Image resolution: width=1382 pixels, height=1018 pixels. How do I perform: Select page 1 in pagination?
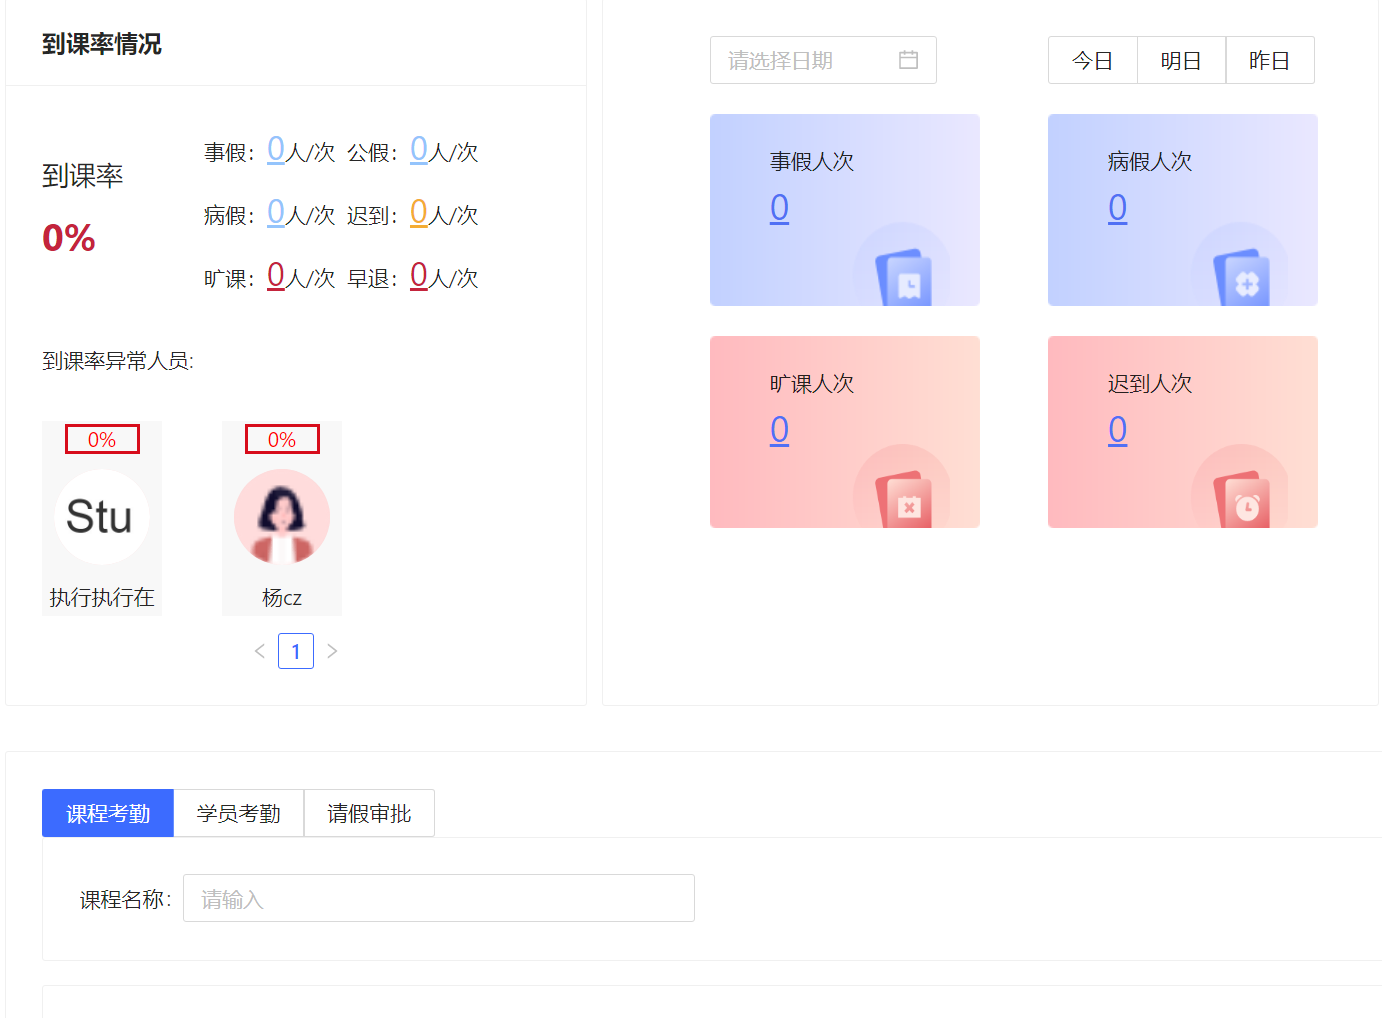(x=296, y=651)
